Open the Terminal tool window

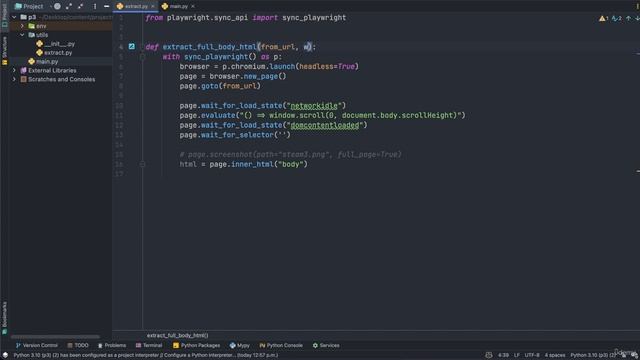(x=149, y=345)
